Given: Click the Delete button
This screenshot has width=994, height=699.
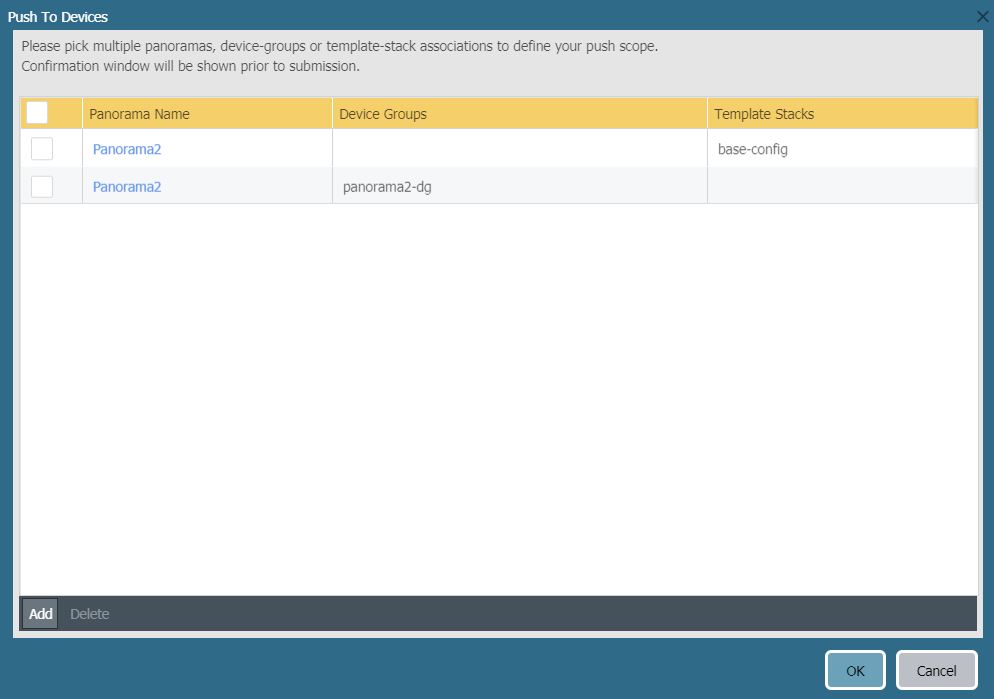Looking at the screenshot, I should point(89,613).
